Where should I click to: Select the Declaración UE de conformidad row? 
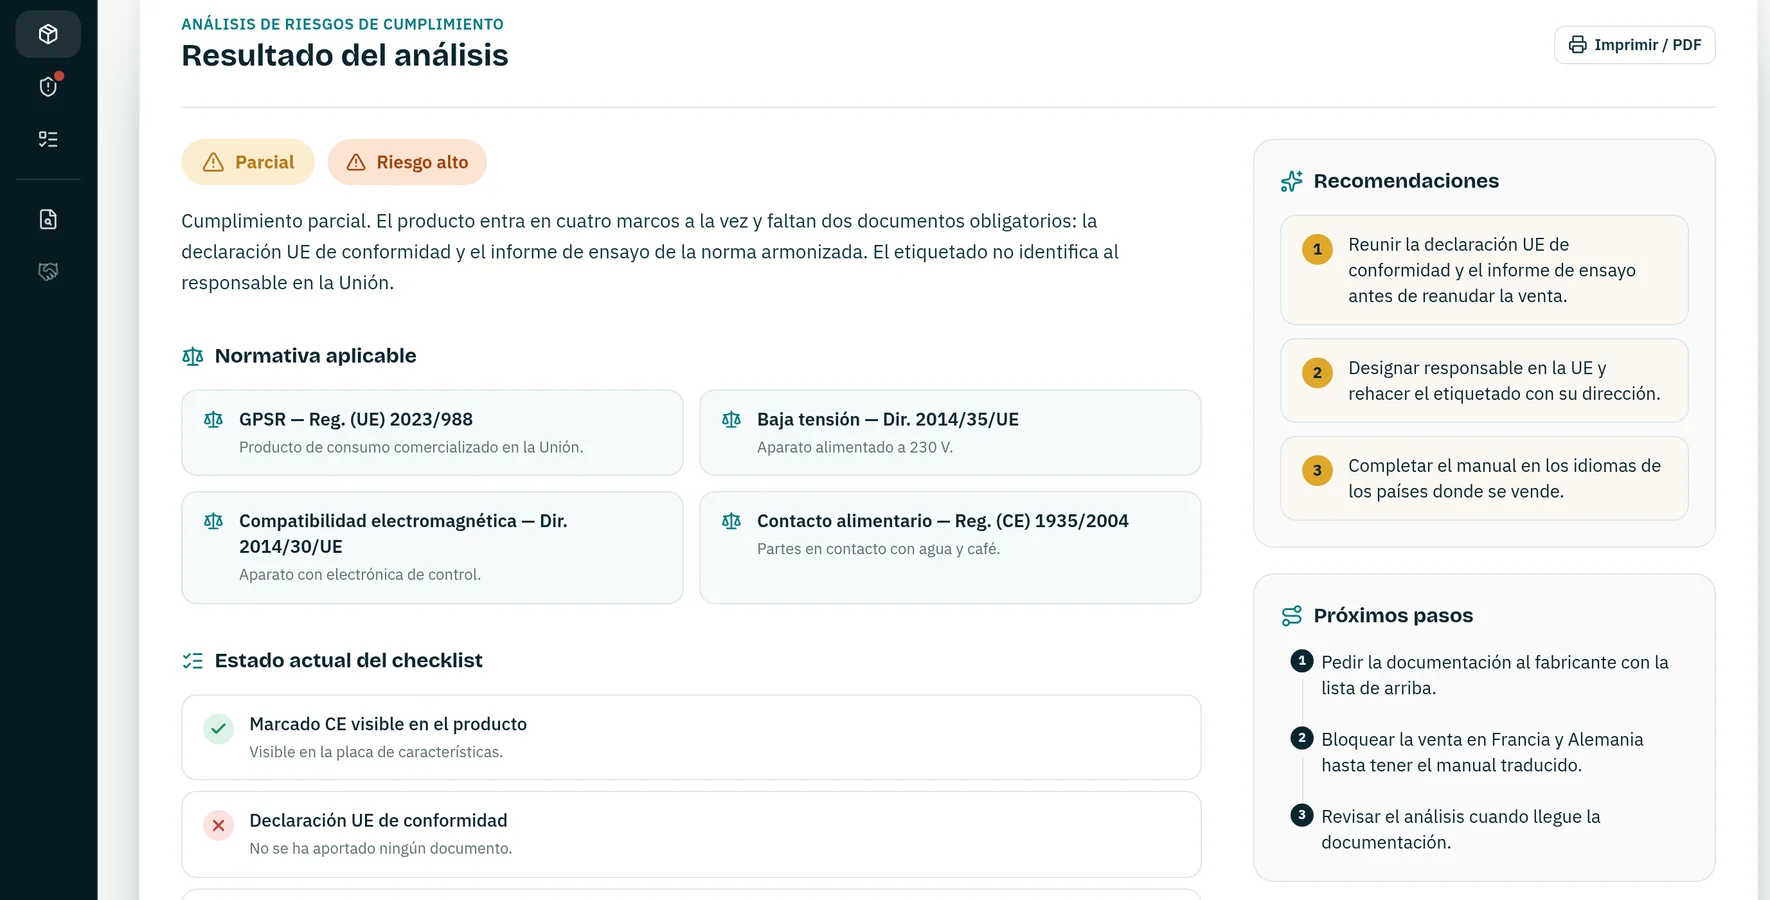pyautogui.click(x=691, y=834)
